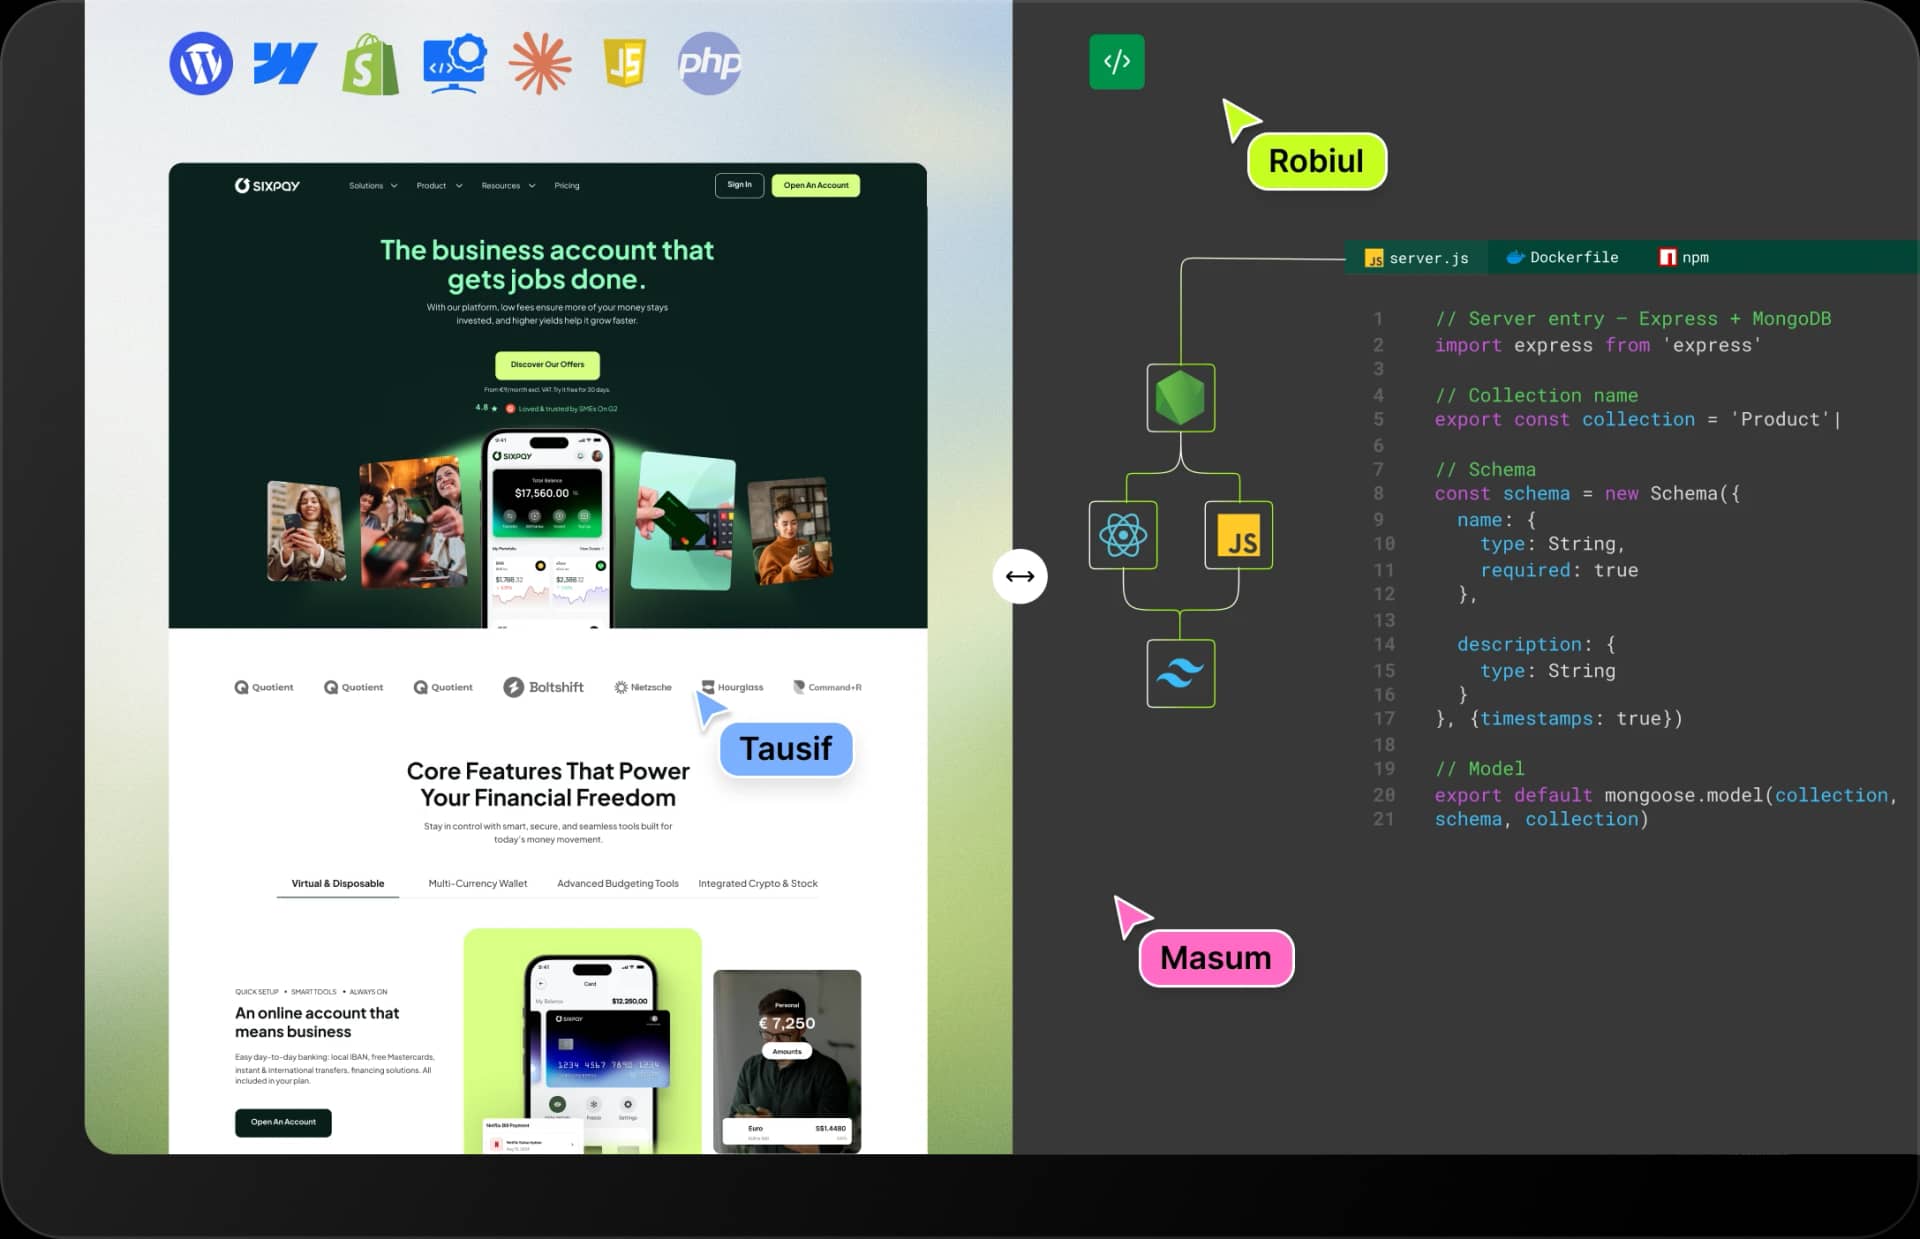Click the Hourglass brand logo
This screenshot has width=1920, height=1239.
(x=732, y=687)
